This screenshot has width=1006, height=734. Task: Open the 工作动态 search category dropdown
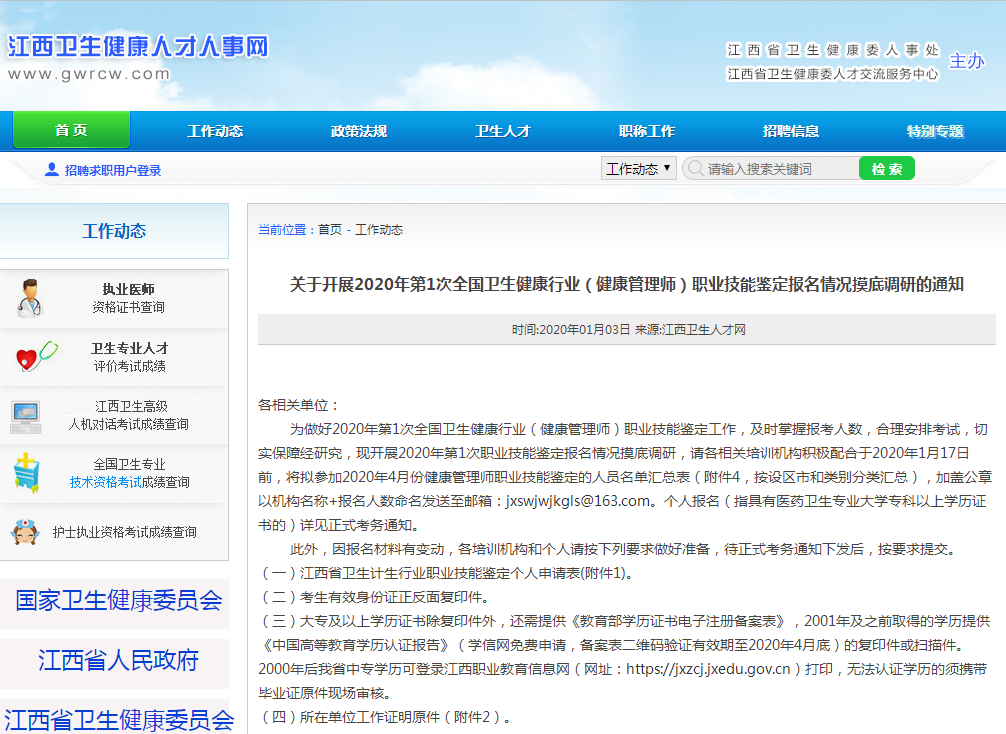point(639,169)
